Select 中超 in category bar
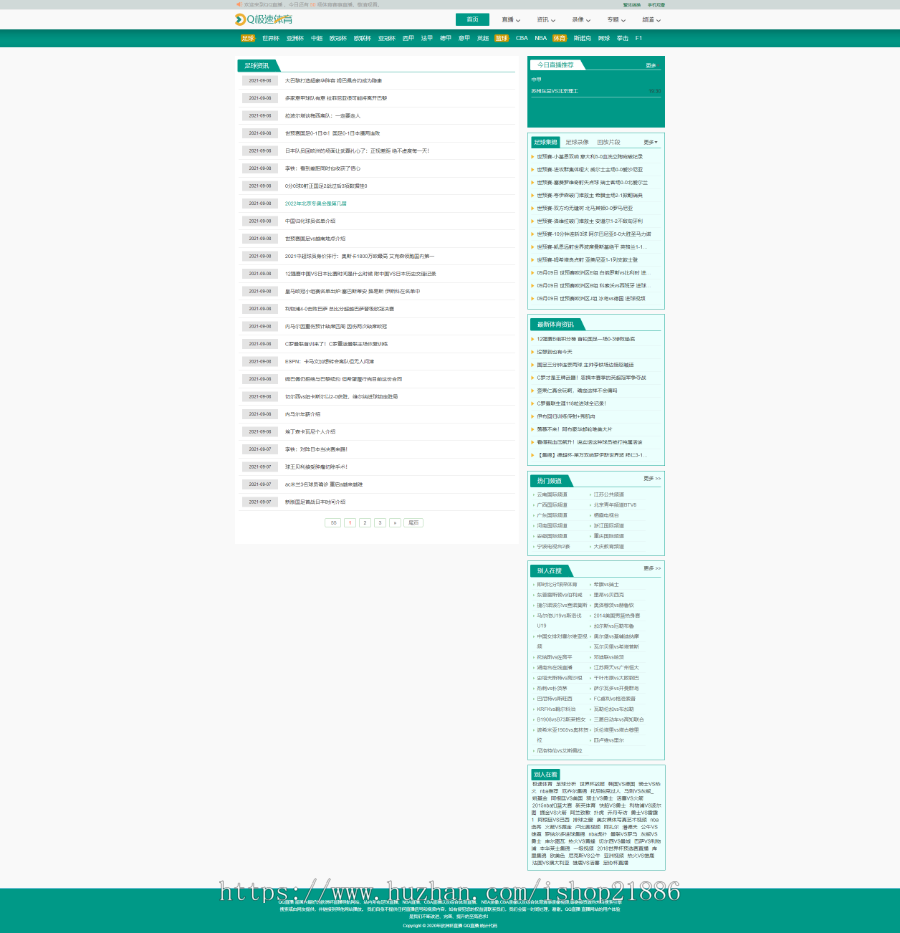The width and height of the screenshot is (900, 933). click(316, 38)
